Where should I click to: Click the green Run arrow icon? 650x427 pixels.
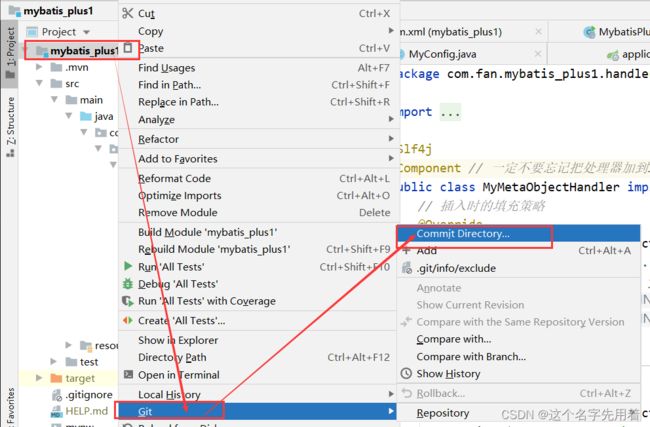(128, 266)
